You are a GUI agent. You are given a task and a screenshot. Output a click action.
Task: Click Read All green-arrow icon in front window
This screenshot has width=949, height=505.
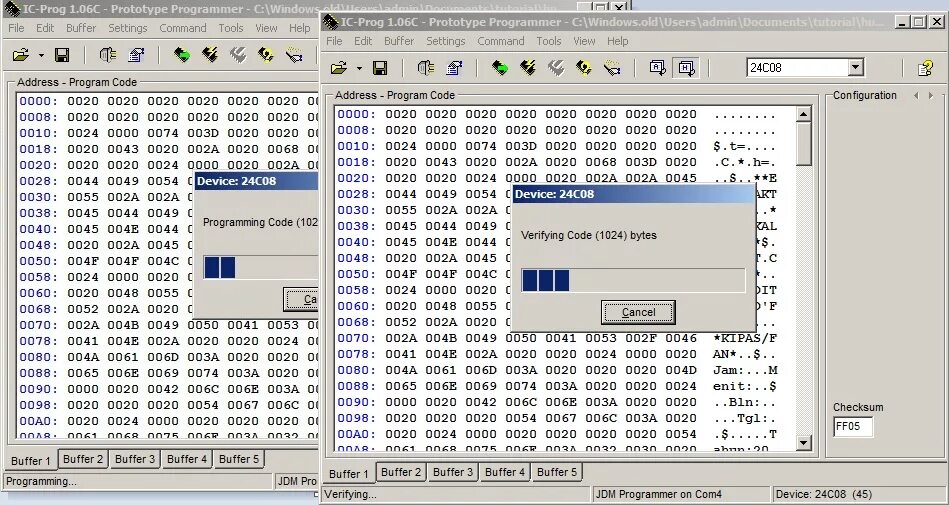click(x=499, y=68)
